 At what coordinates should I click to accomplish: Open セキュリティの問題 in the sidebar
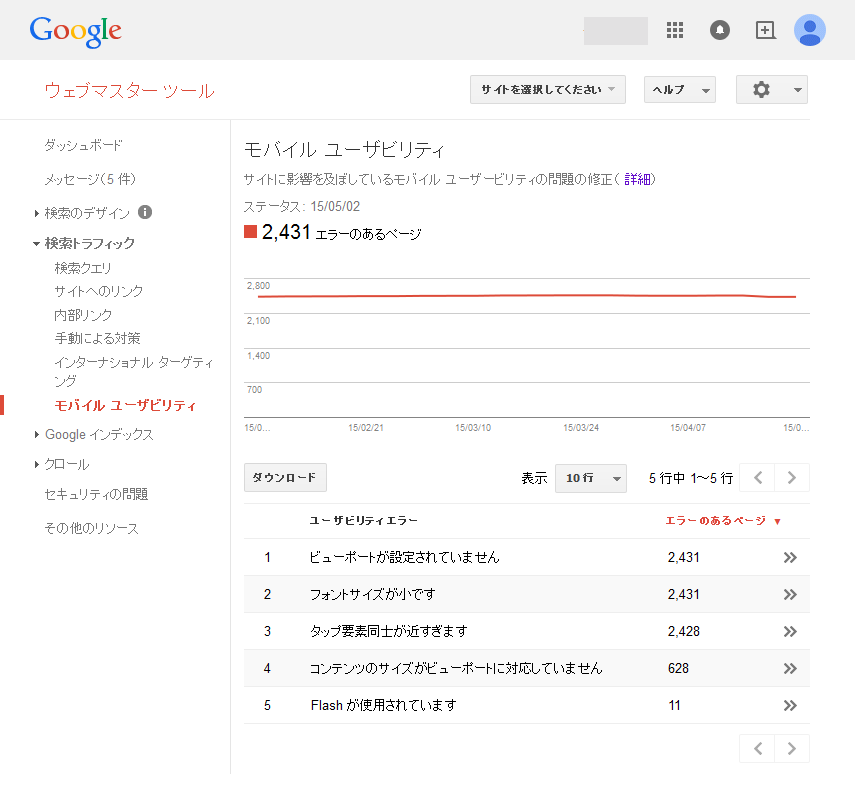[x=96, y=494]
